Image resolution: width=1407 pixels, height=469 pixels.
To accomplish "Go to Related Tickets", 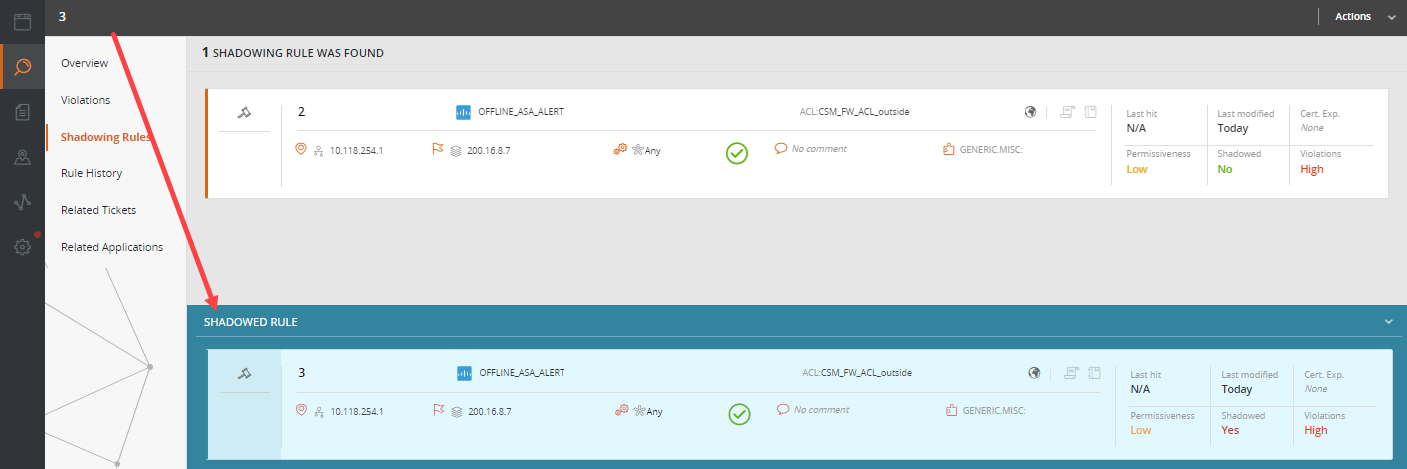I will click(x=98, y=210).
